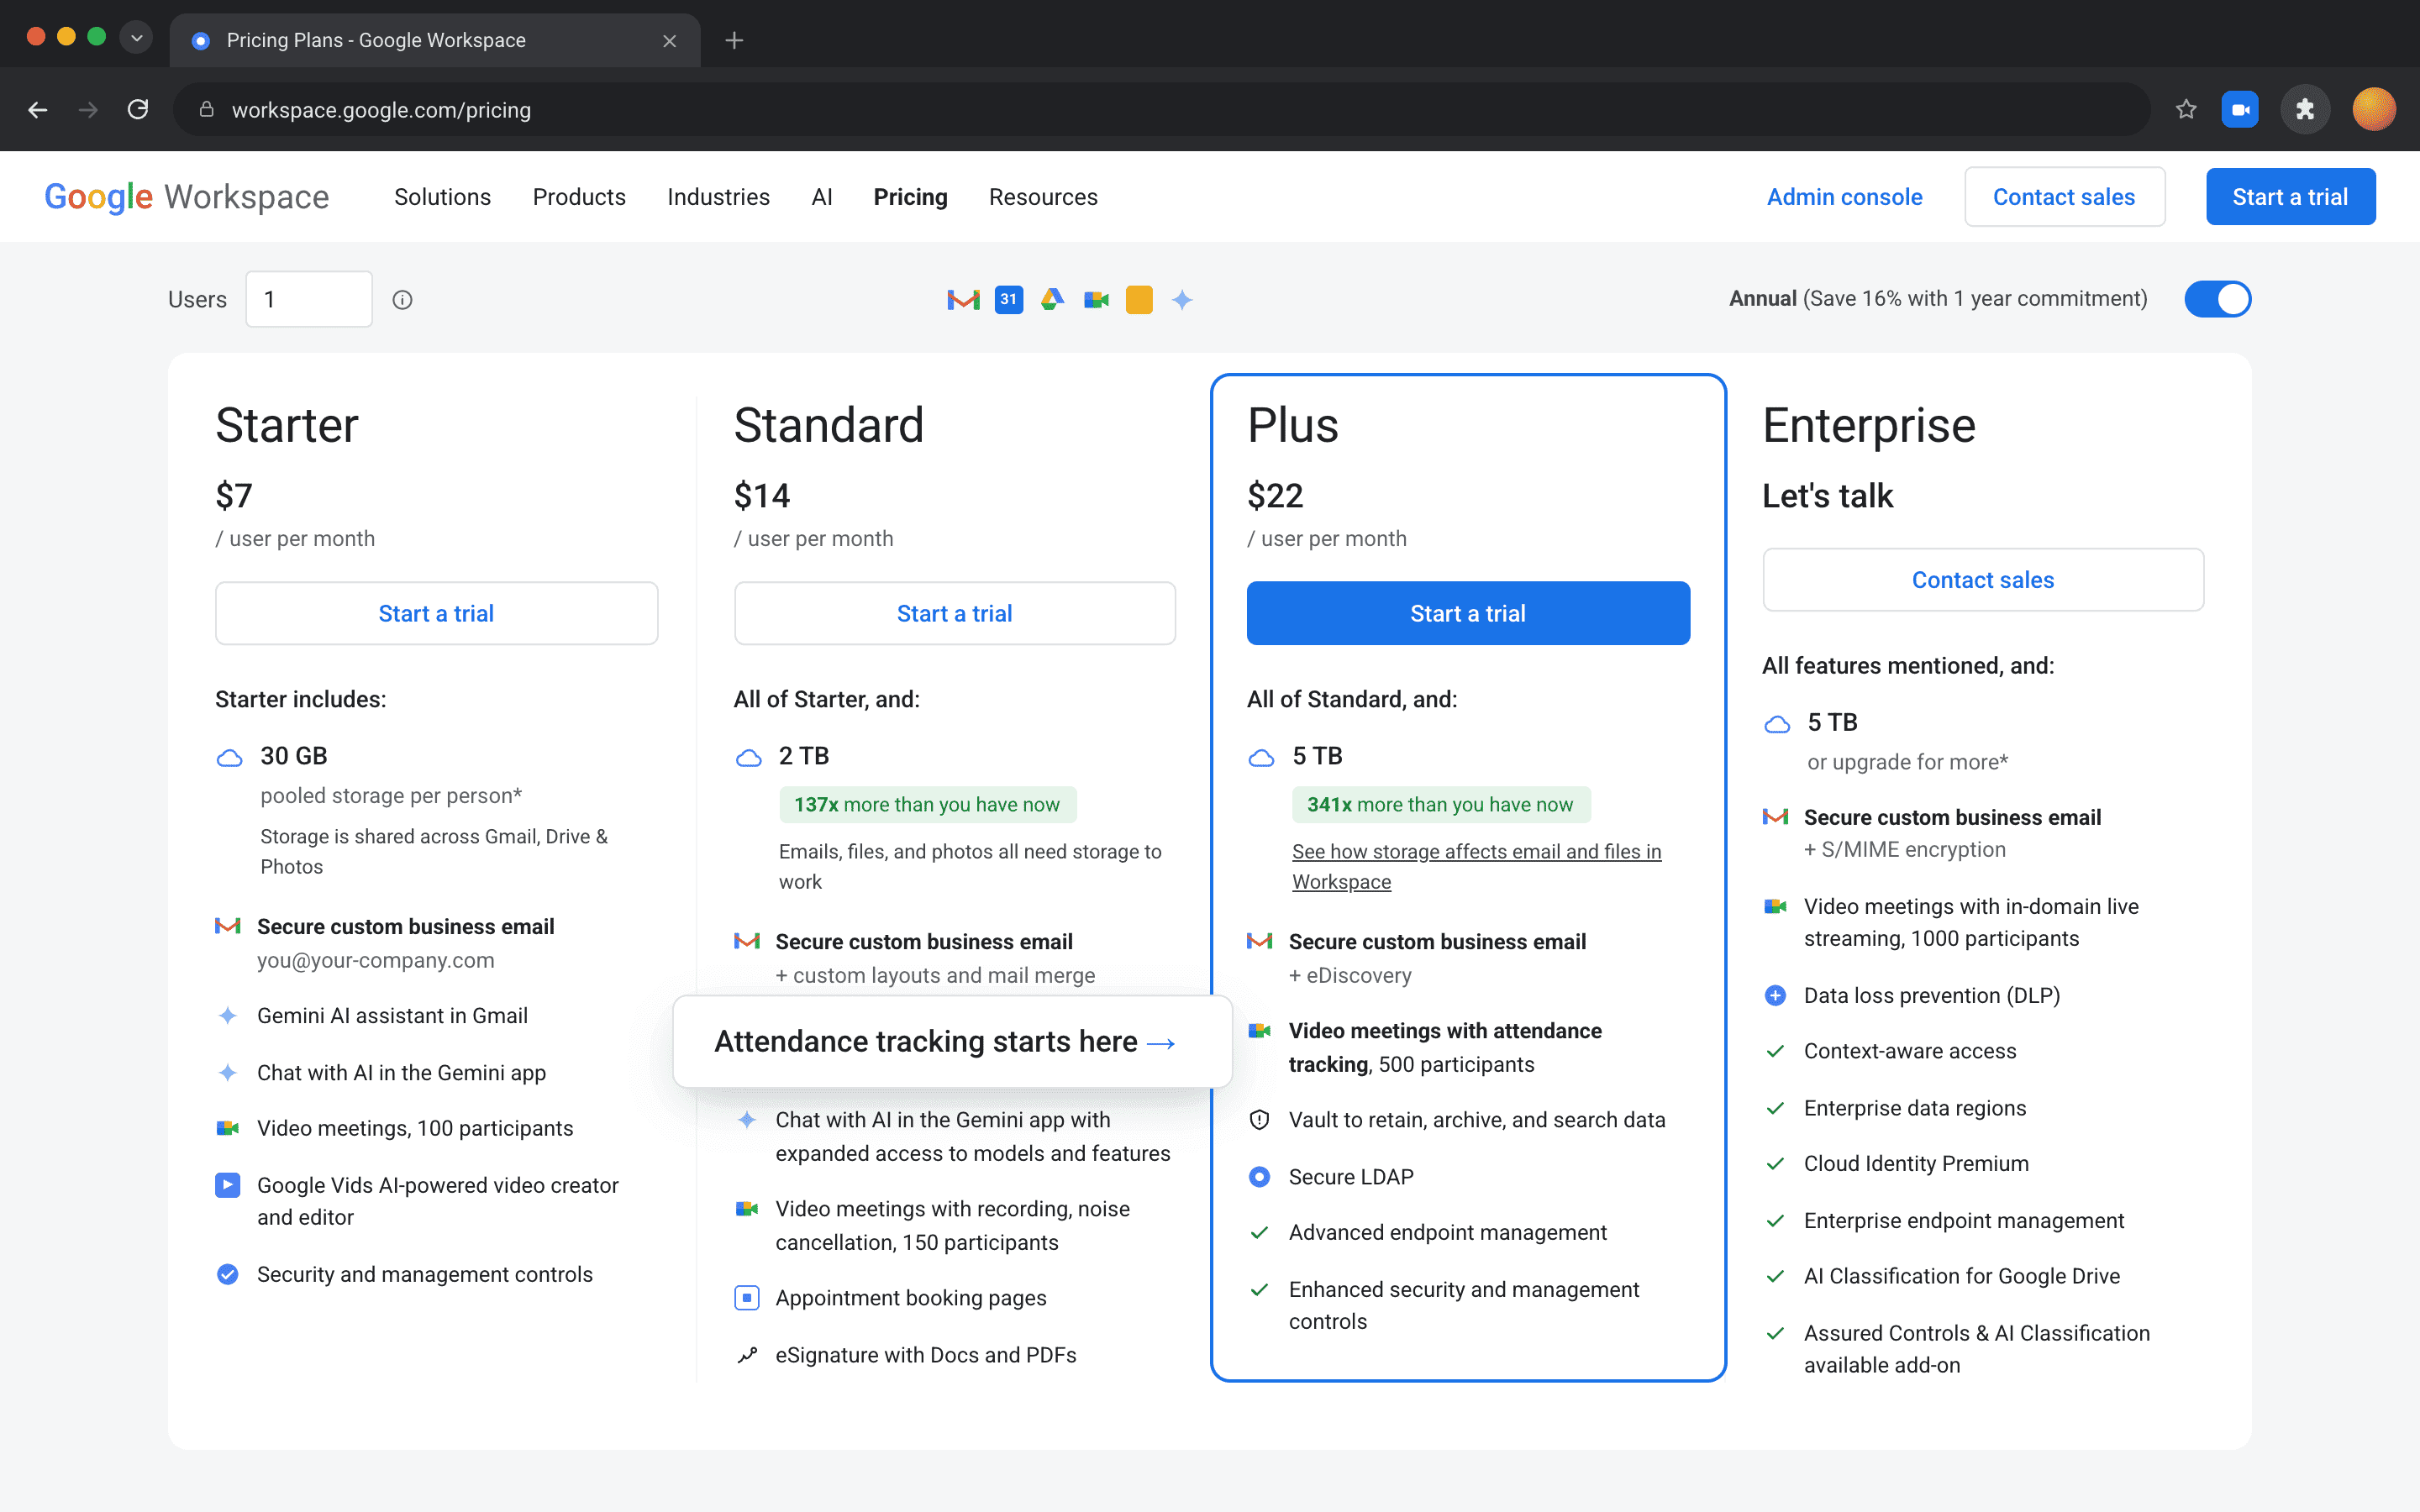Click the Vault shield icon in Plus plan
Image resolution: width=2420 pixels, height=1512 pixels.
(x=1259, y=1120)
